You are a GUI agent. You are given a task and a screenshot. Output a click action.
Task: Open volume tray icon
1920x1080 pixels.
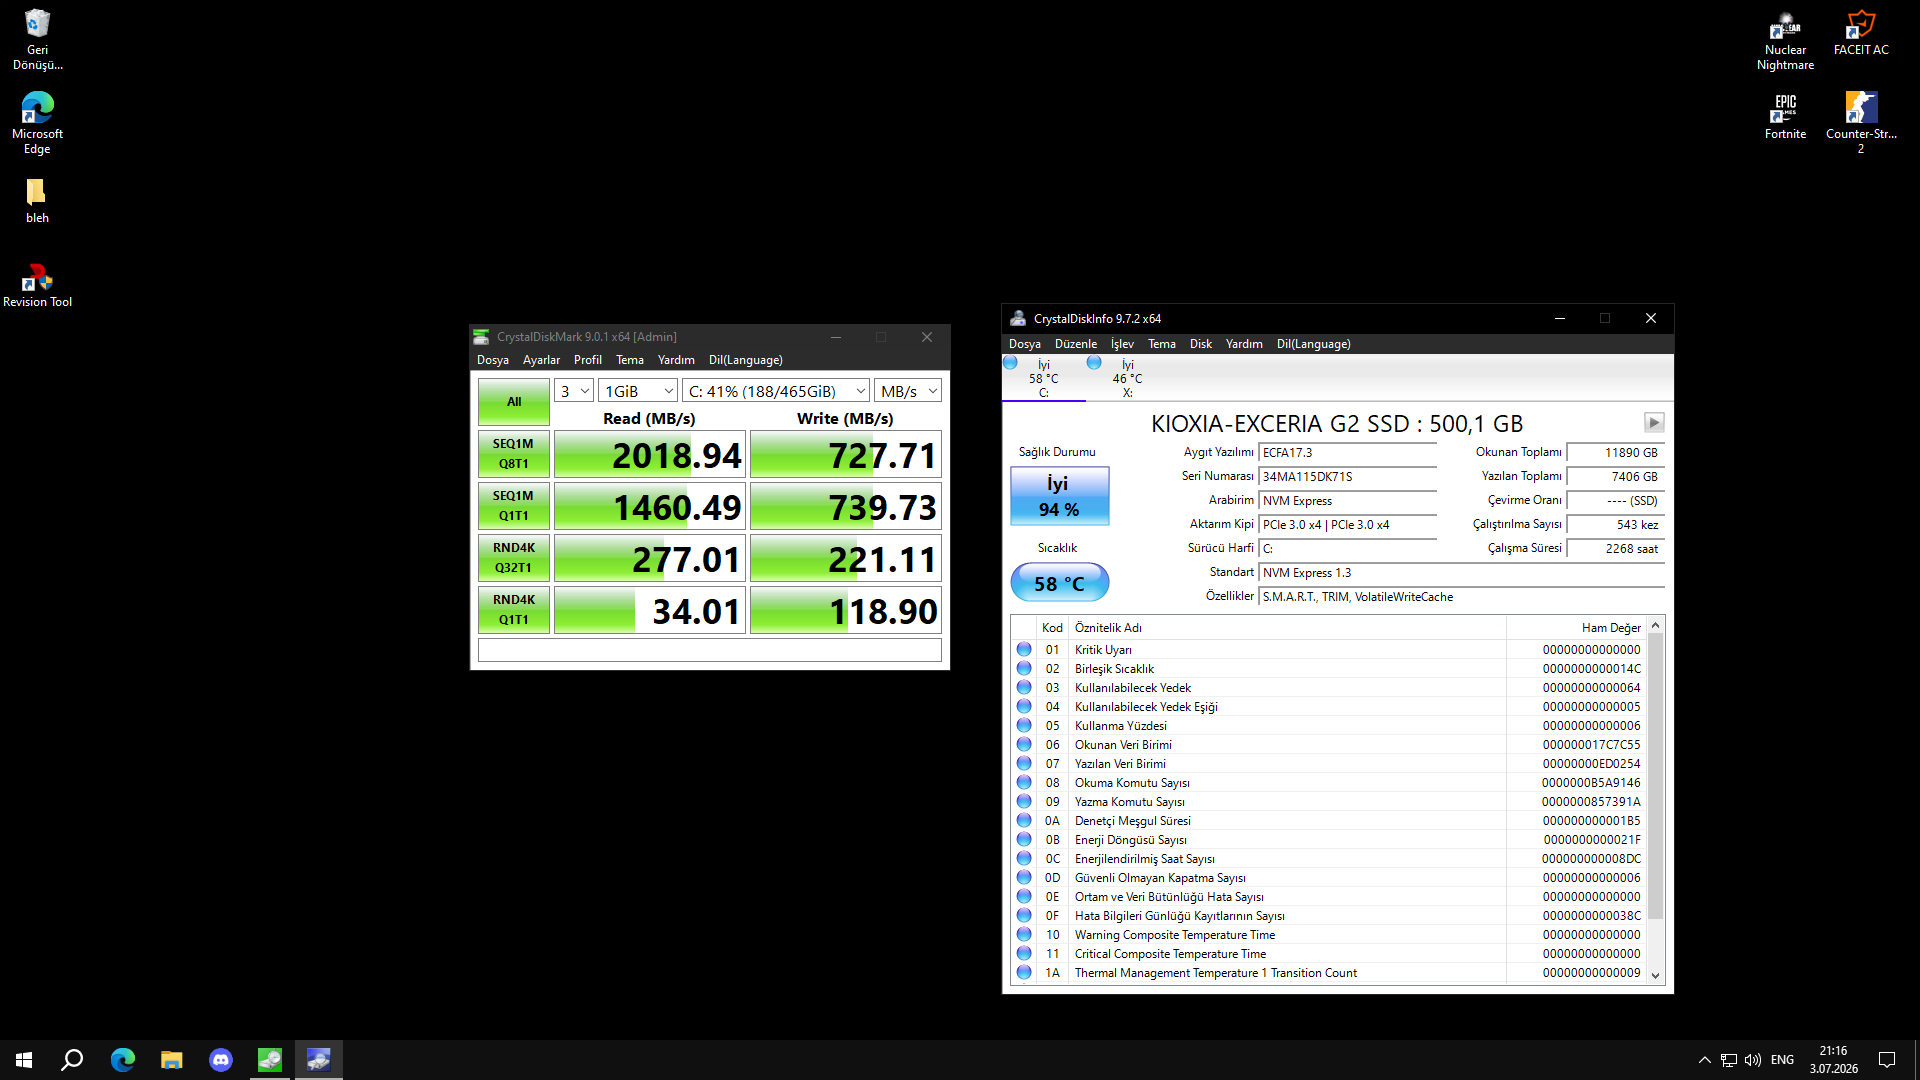[1753, 1060]
